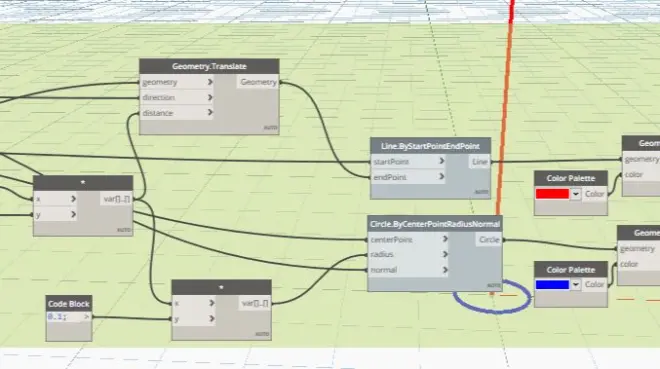Select header of * node below Geometry.Translate
660x369 pixels.
pos(83,183)
